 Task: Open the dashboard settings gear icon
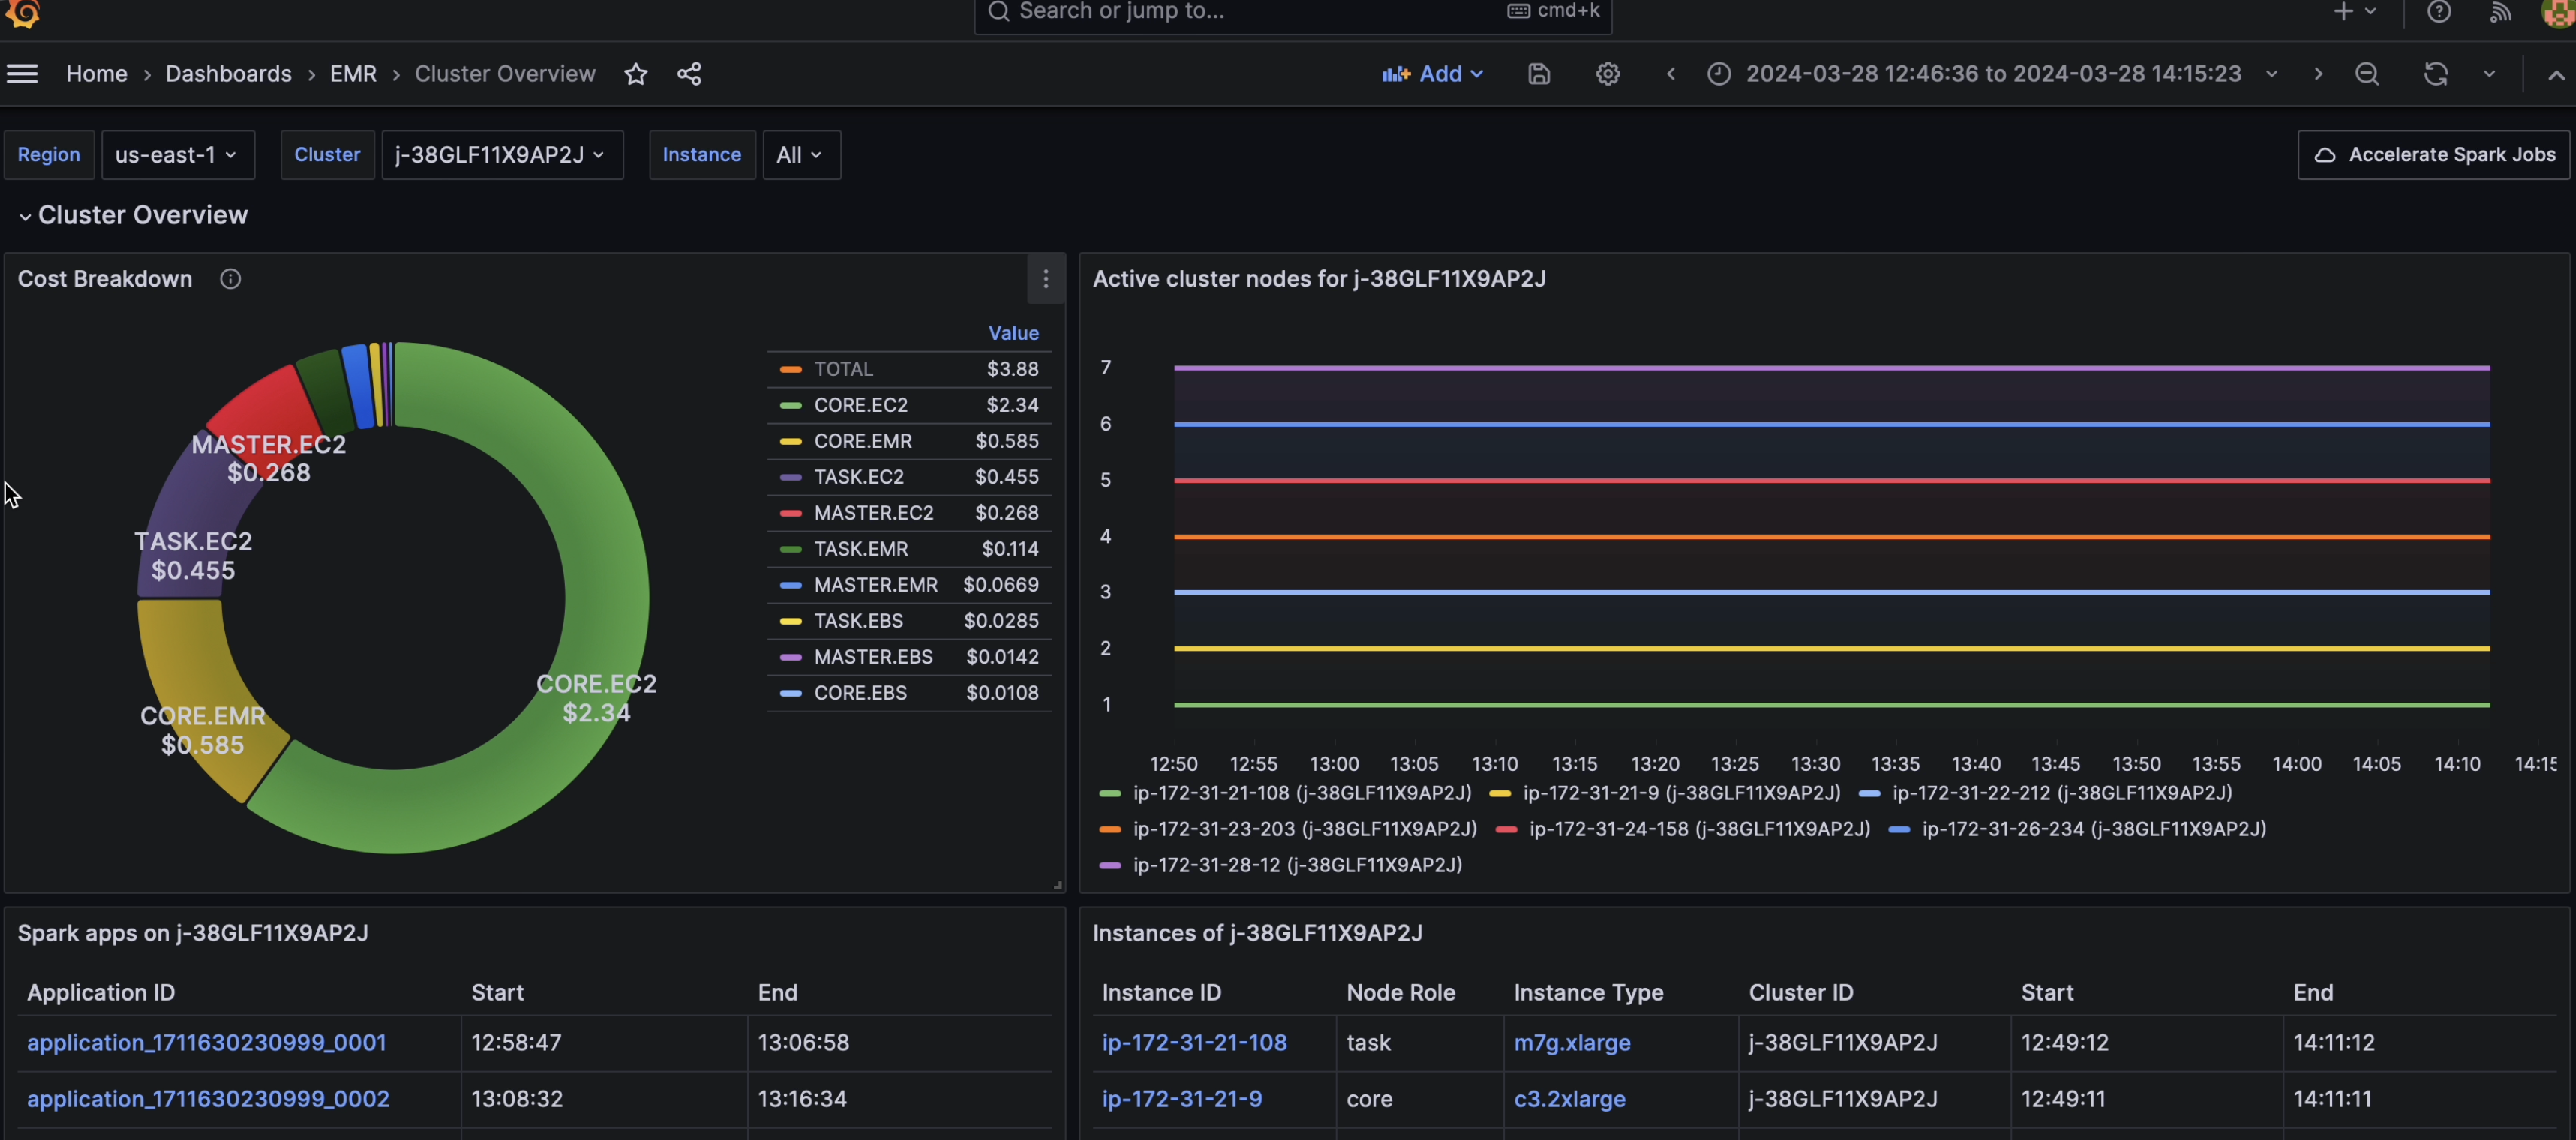point(1607,73)
